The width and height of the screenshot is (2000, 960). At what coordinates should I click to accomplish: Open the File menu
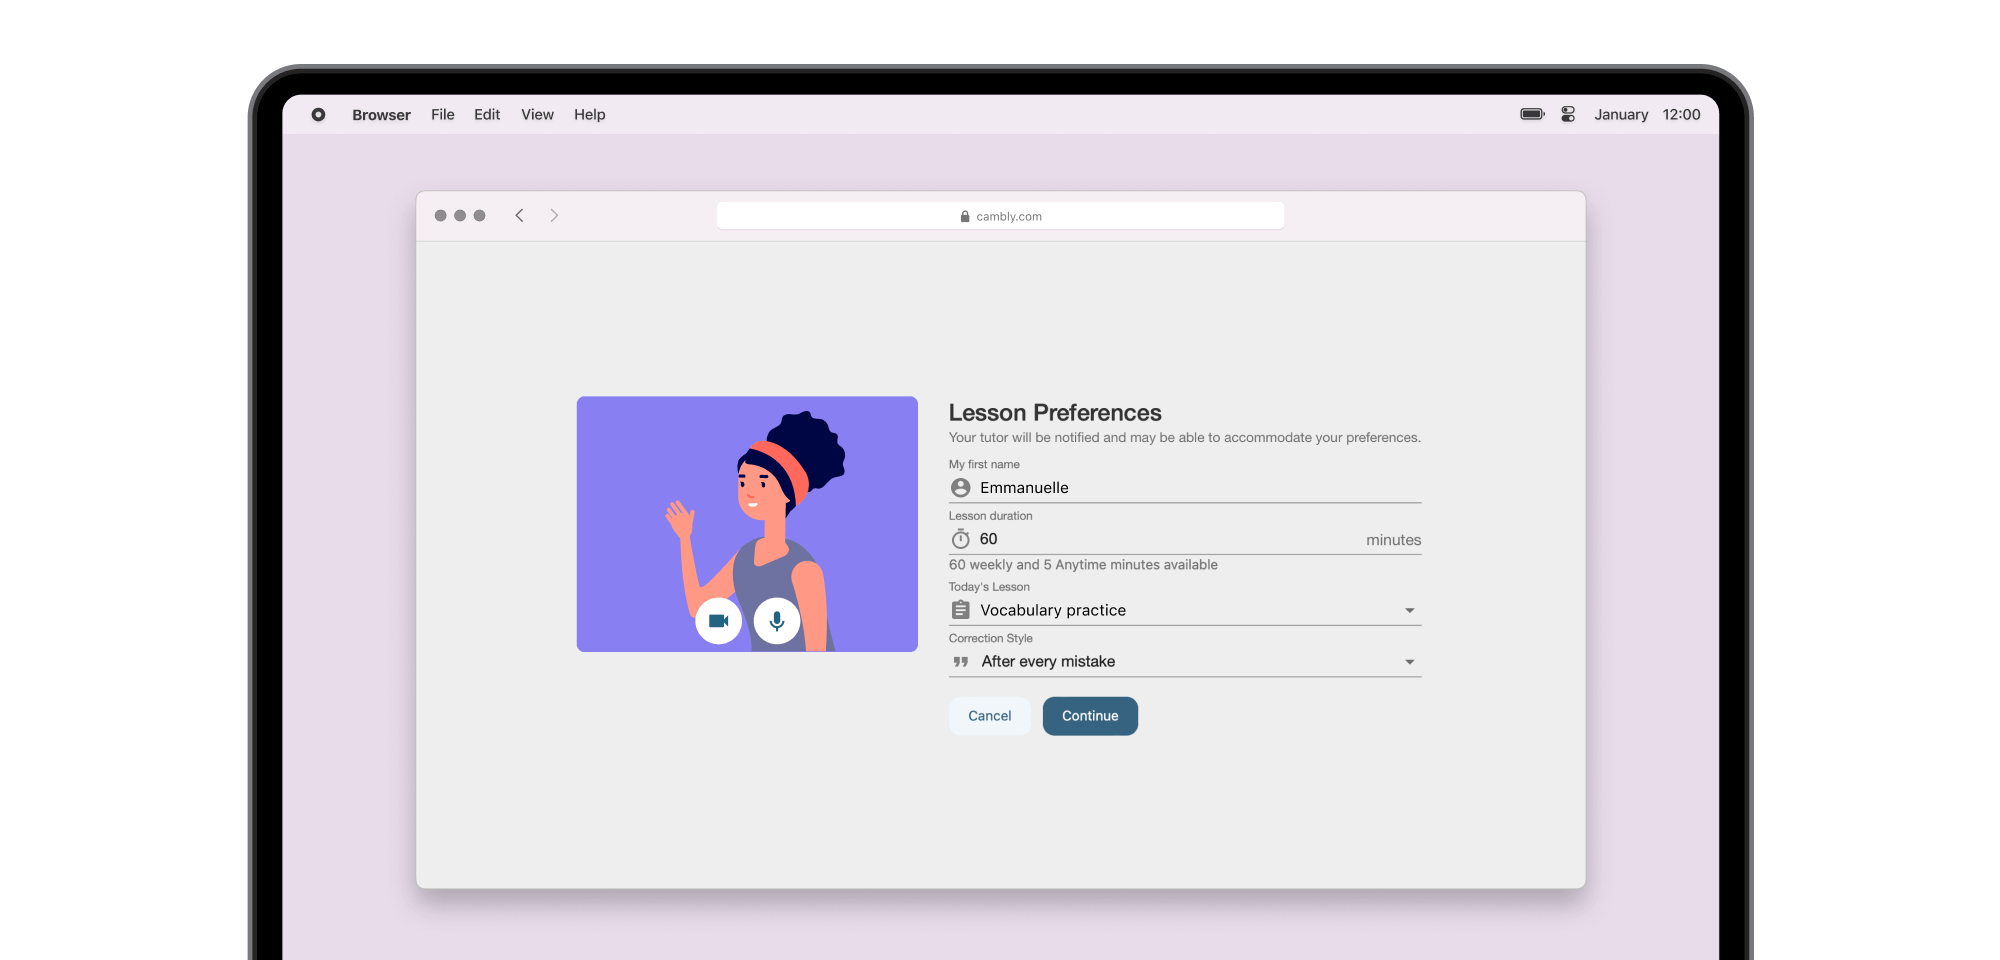(442, 115)
